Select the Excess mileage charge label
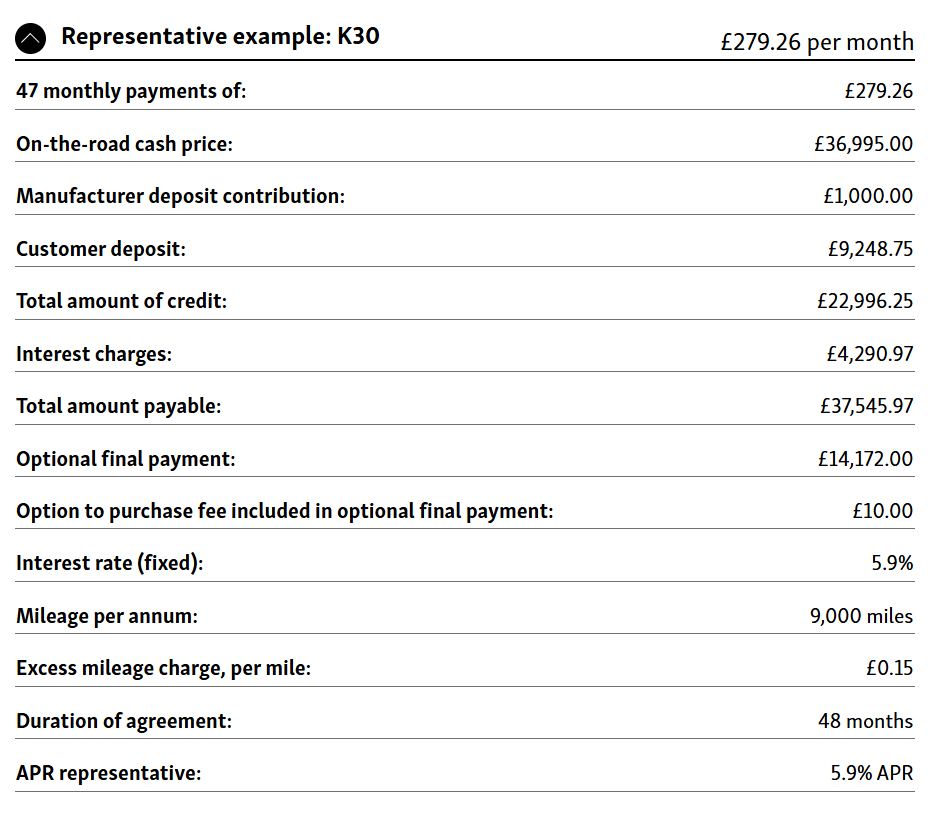 [x=163, y=668]
